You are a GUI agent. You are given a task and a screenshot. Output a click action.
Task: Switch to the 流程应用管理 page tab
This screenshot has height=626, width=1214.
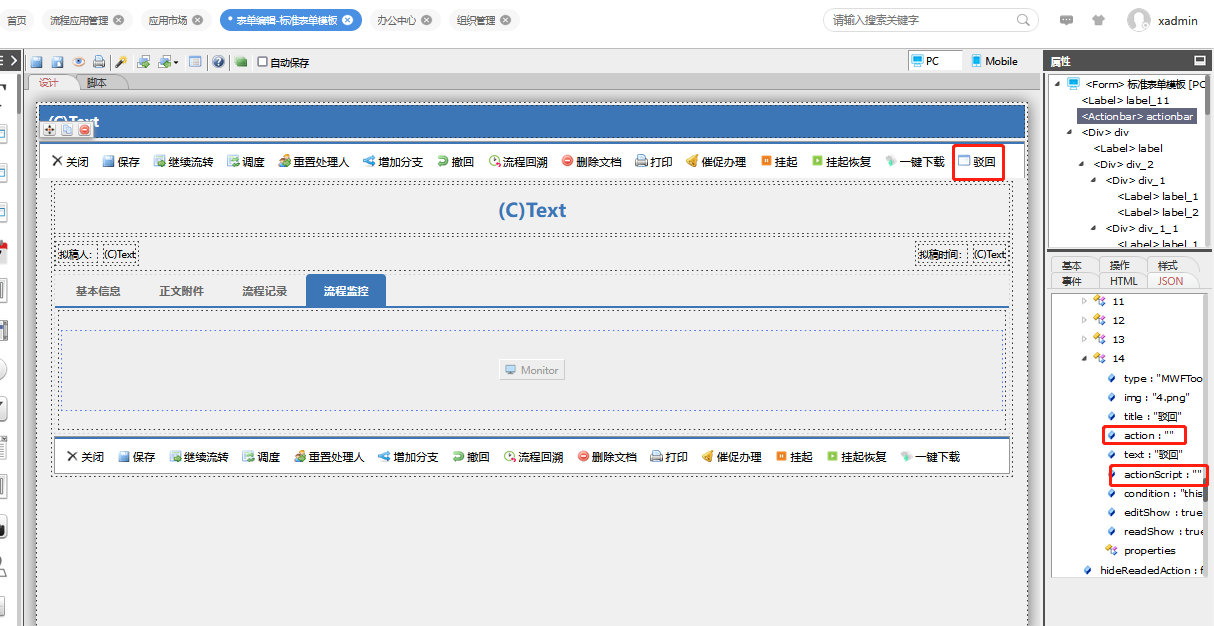(79, 20)
